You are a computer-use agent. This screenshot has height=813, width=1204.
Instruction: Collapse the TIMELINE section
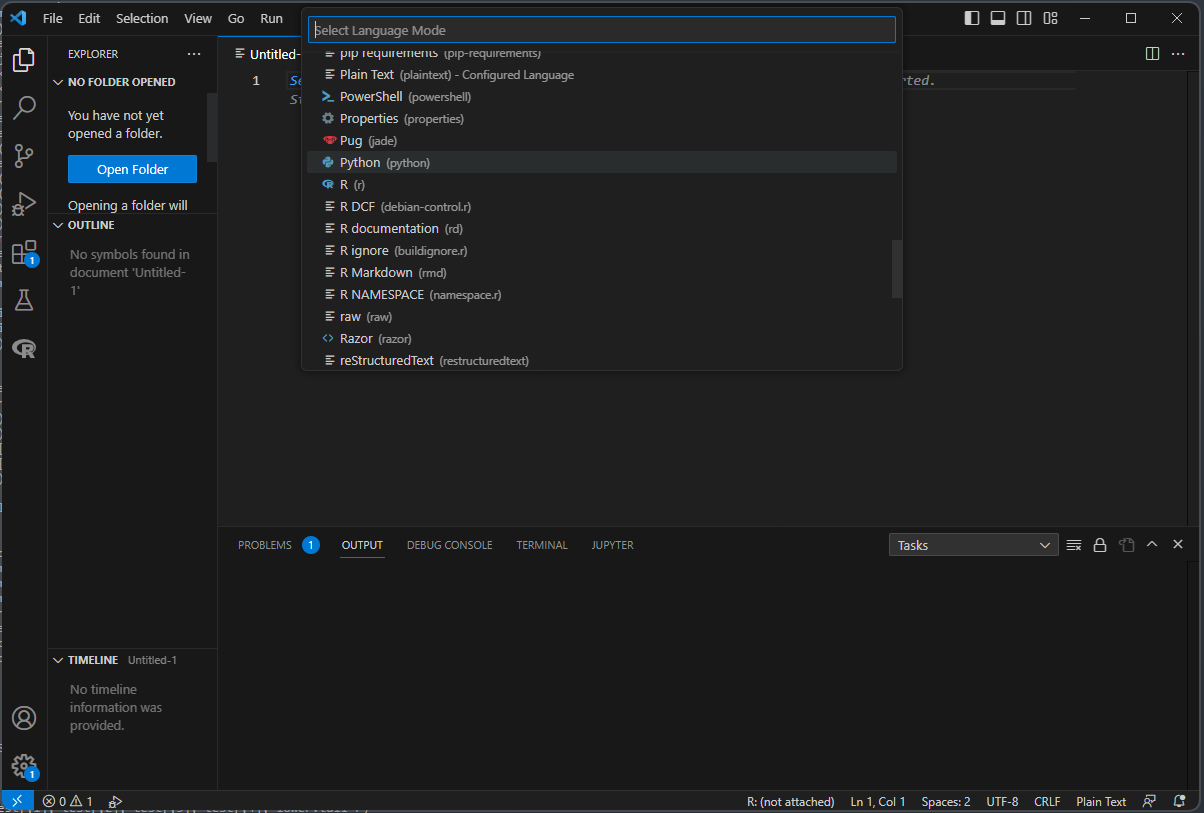(x=57, y=660)
